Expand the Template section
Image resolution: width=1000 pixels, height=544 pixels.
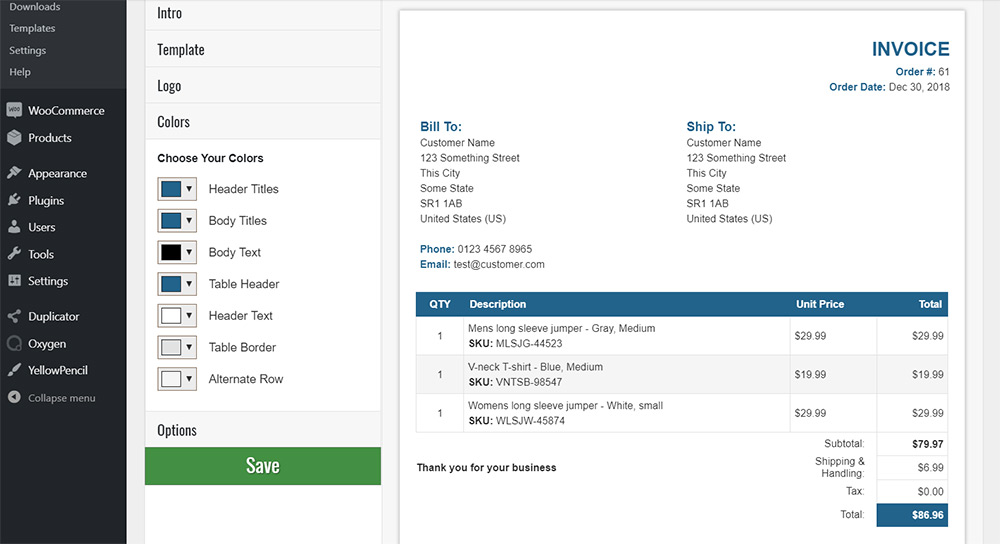coord(263,50)
